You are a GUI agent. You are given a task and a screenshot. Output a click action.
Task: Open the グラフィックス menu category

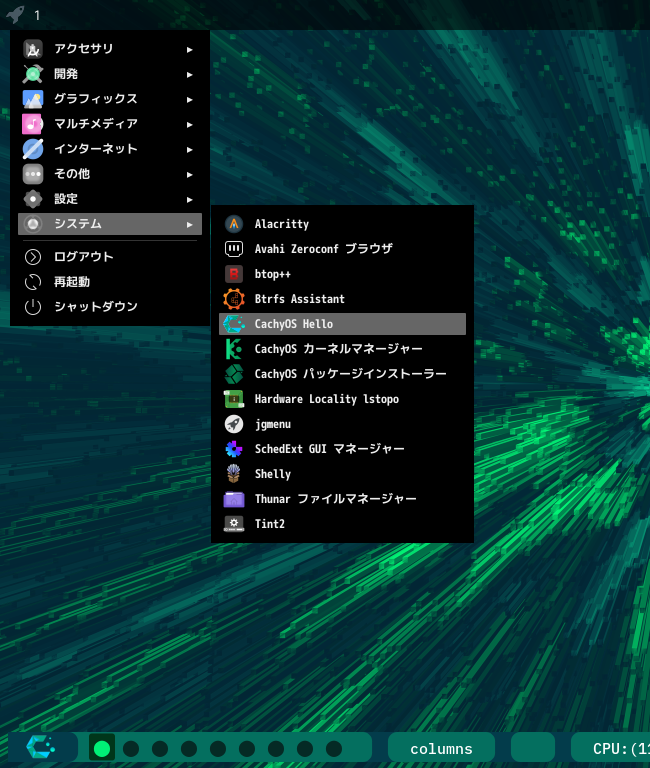point(110,99)
